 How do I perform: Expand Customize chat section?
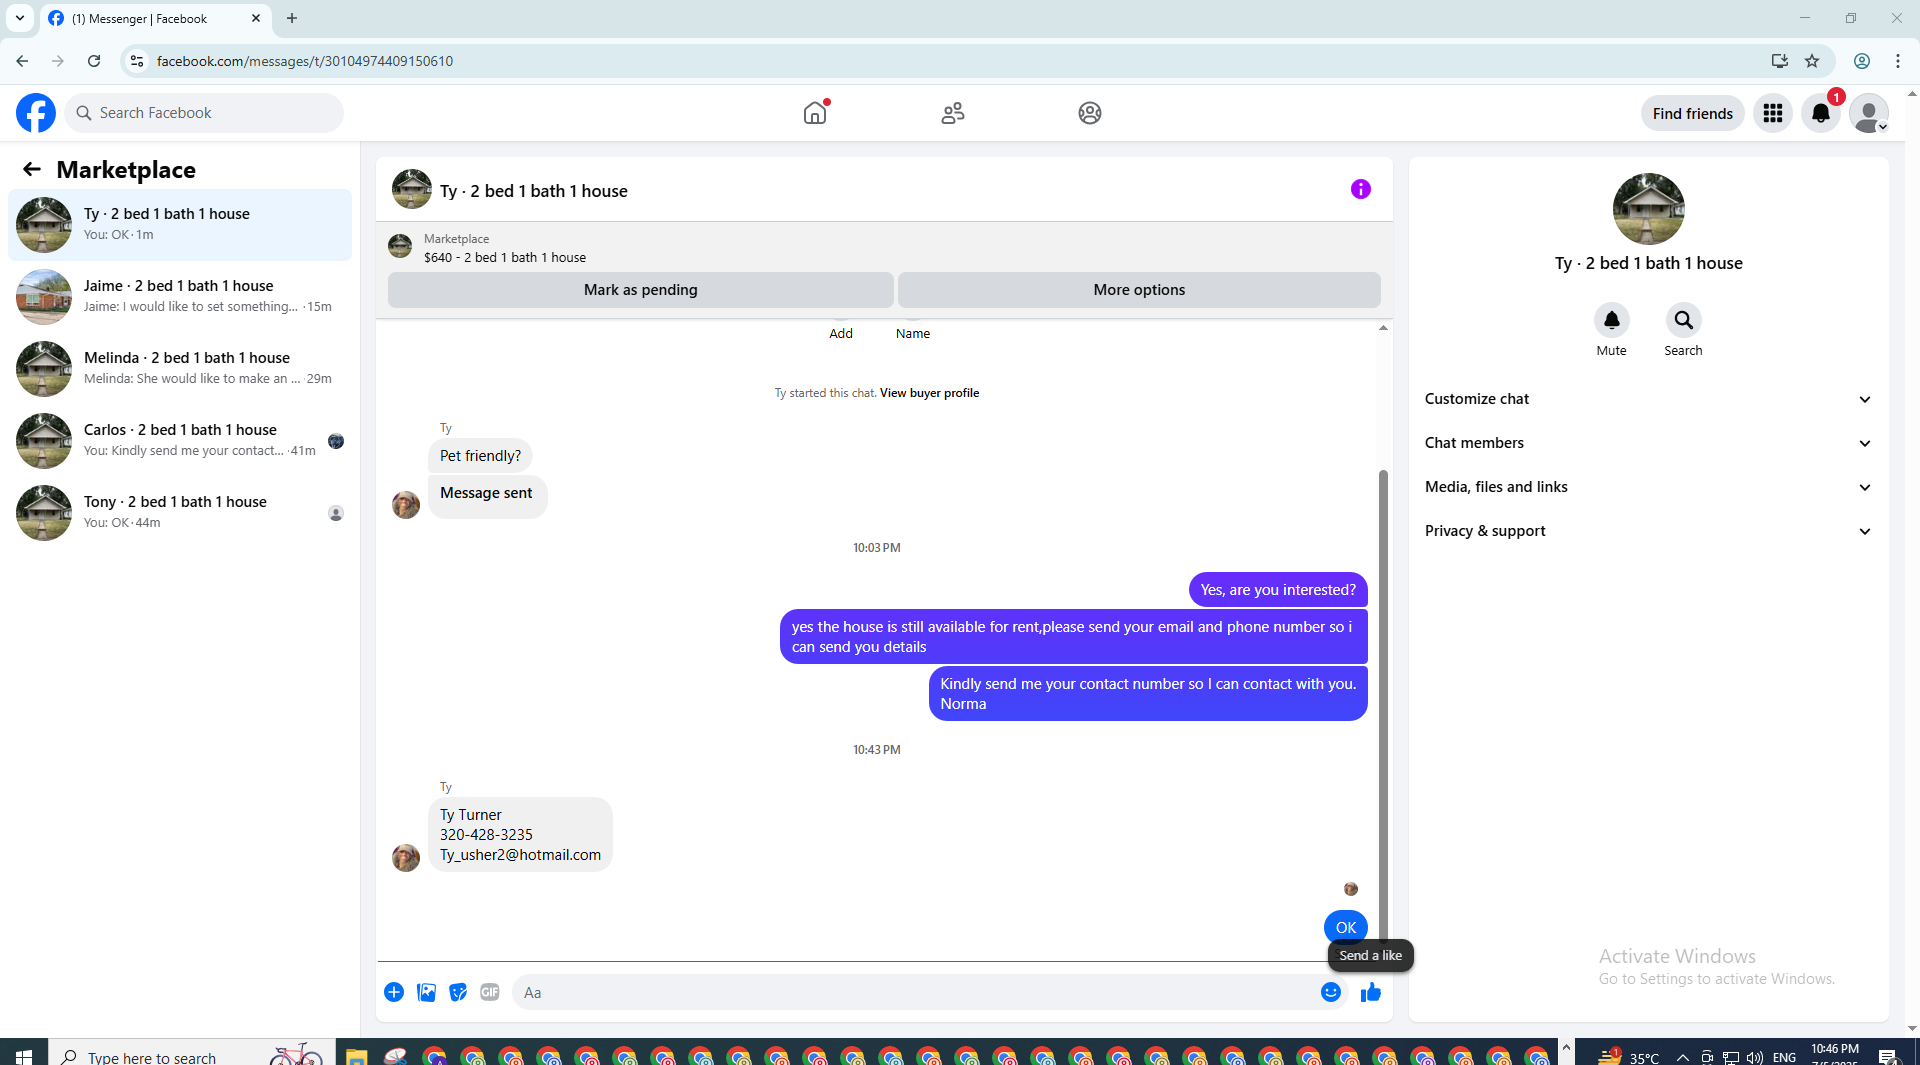1648,399
